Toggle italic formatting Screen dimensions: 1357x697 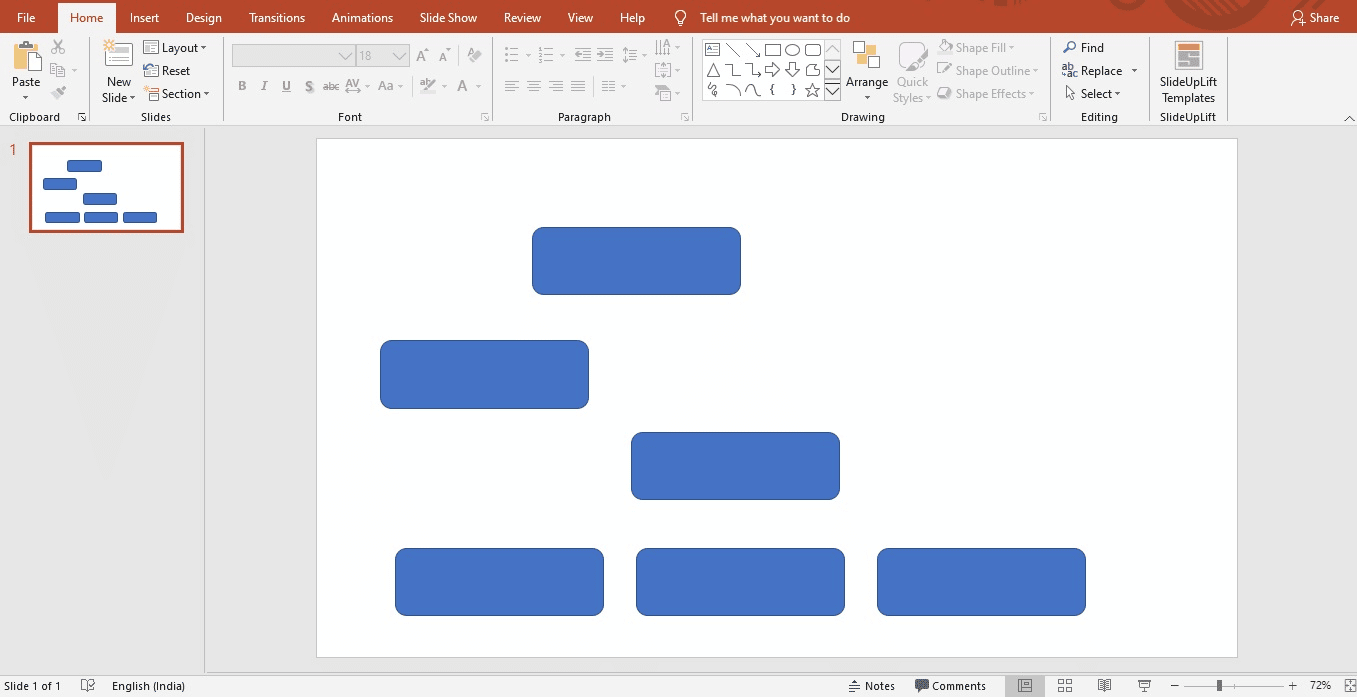click(263, 86)
